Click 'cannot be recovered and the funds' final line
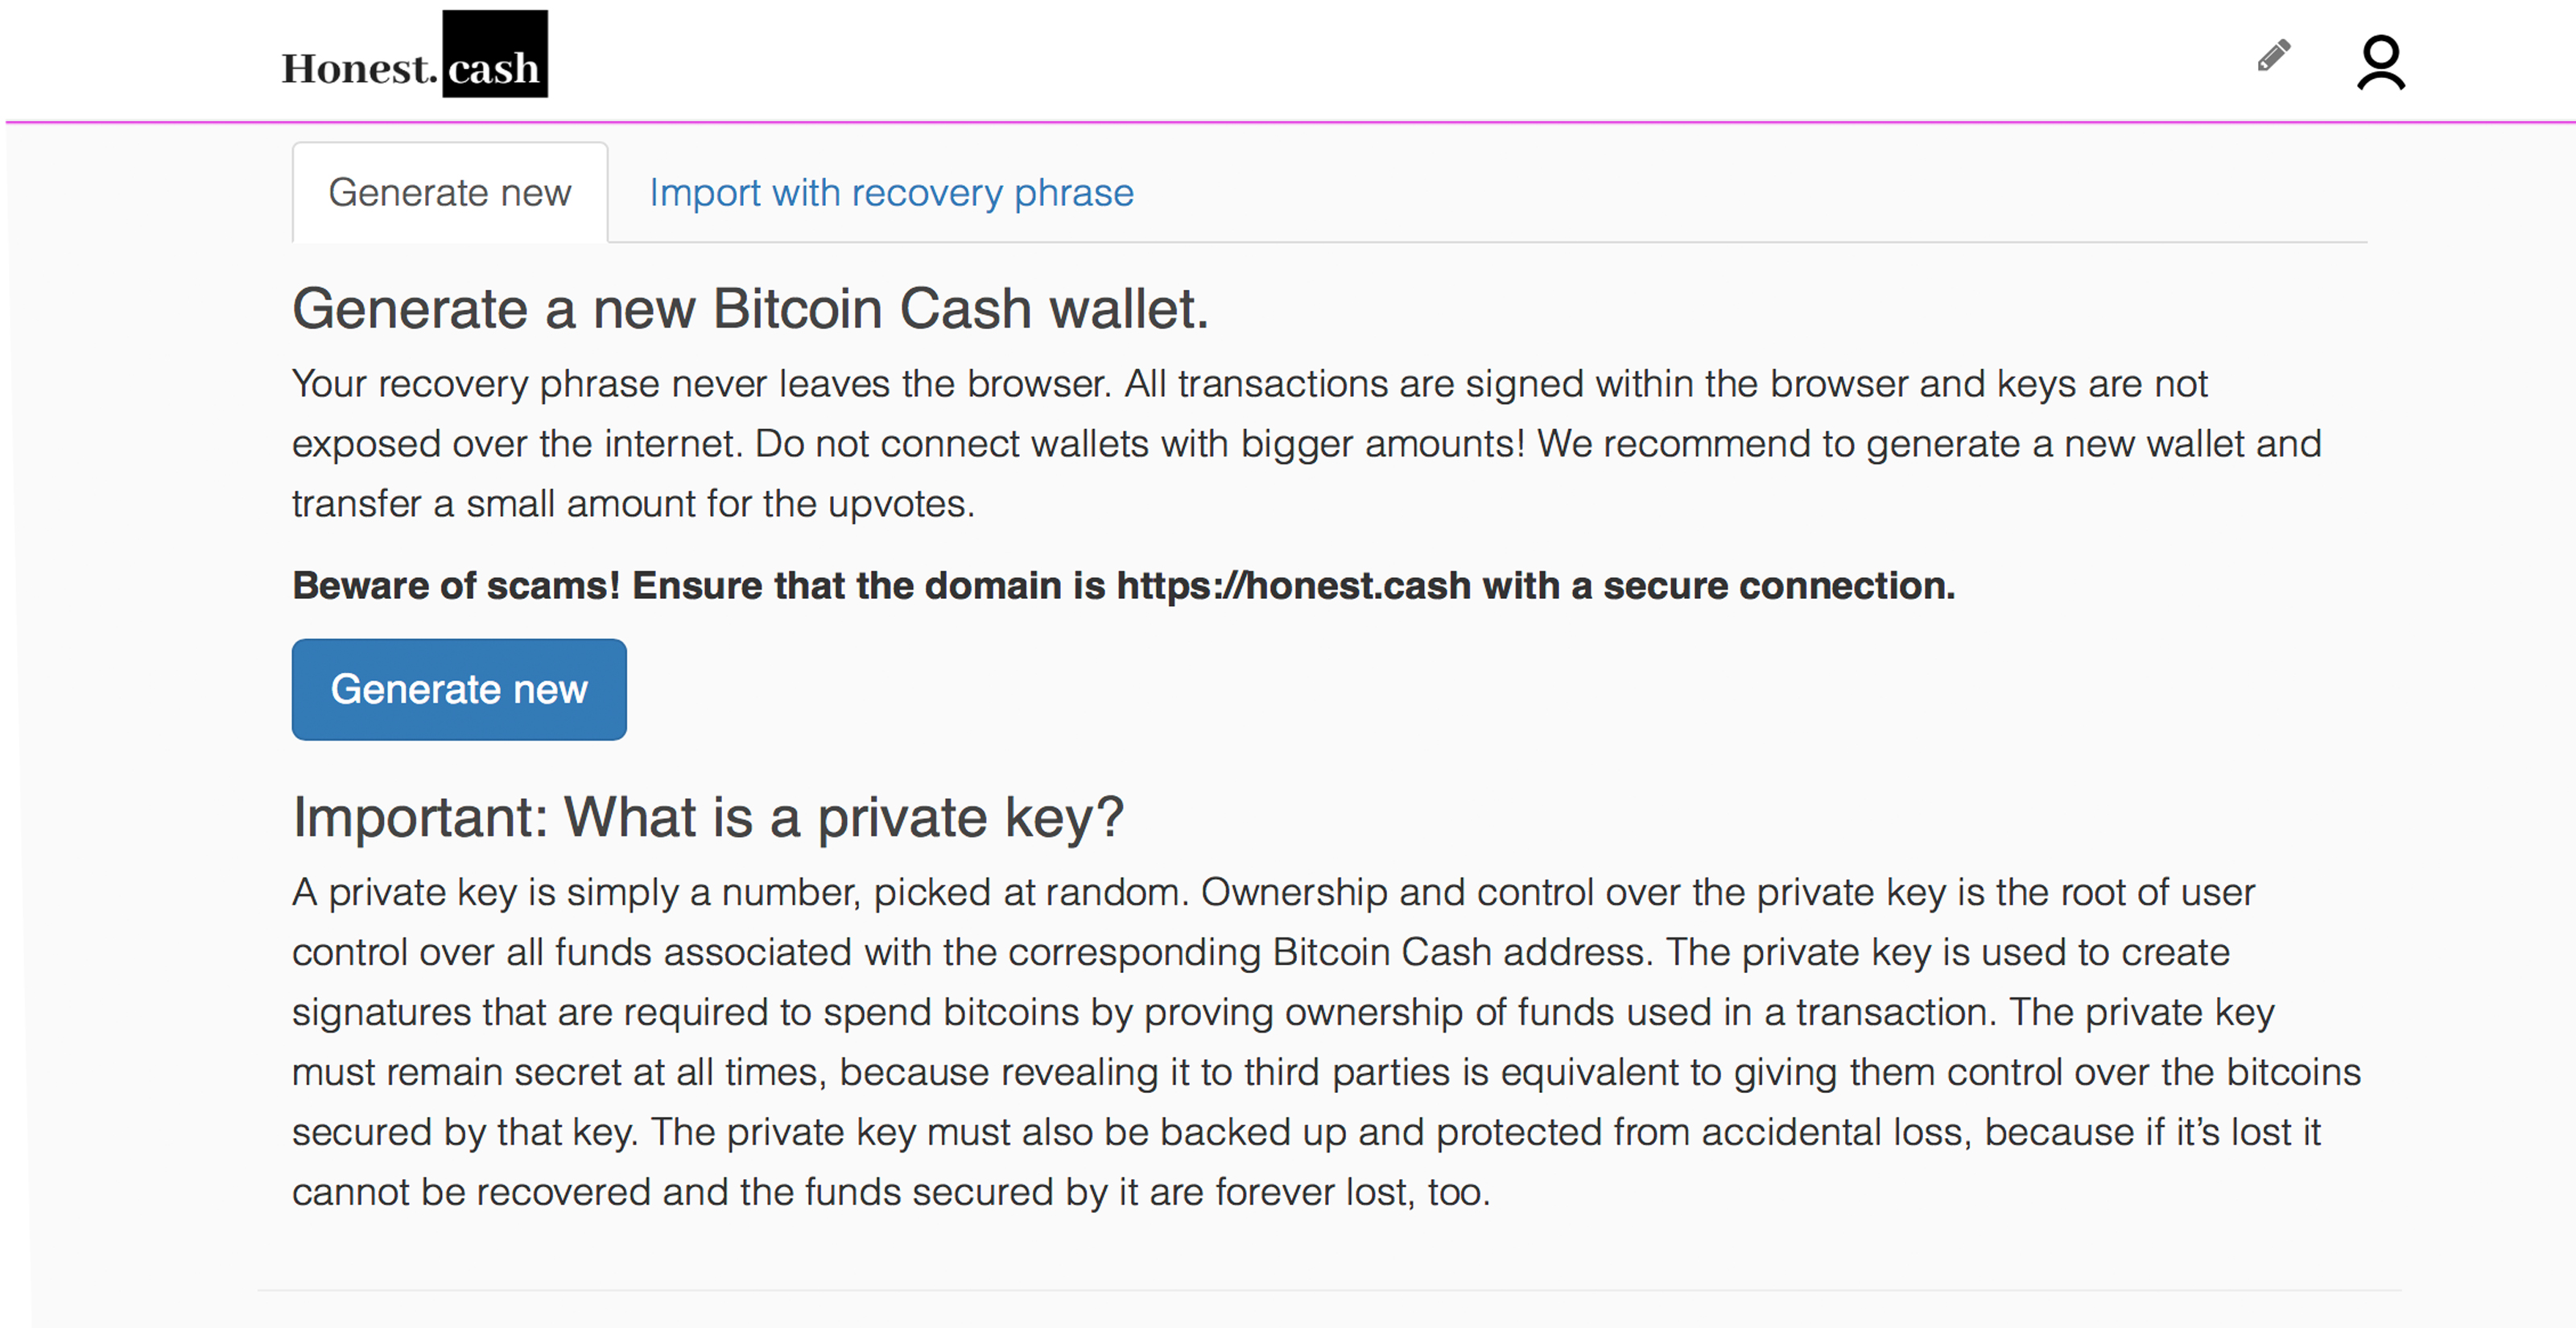The height and width of the screenshot is (1328, 2576). coord(598,1192)
